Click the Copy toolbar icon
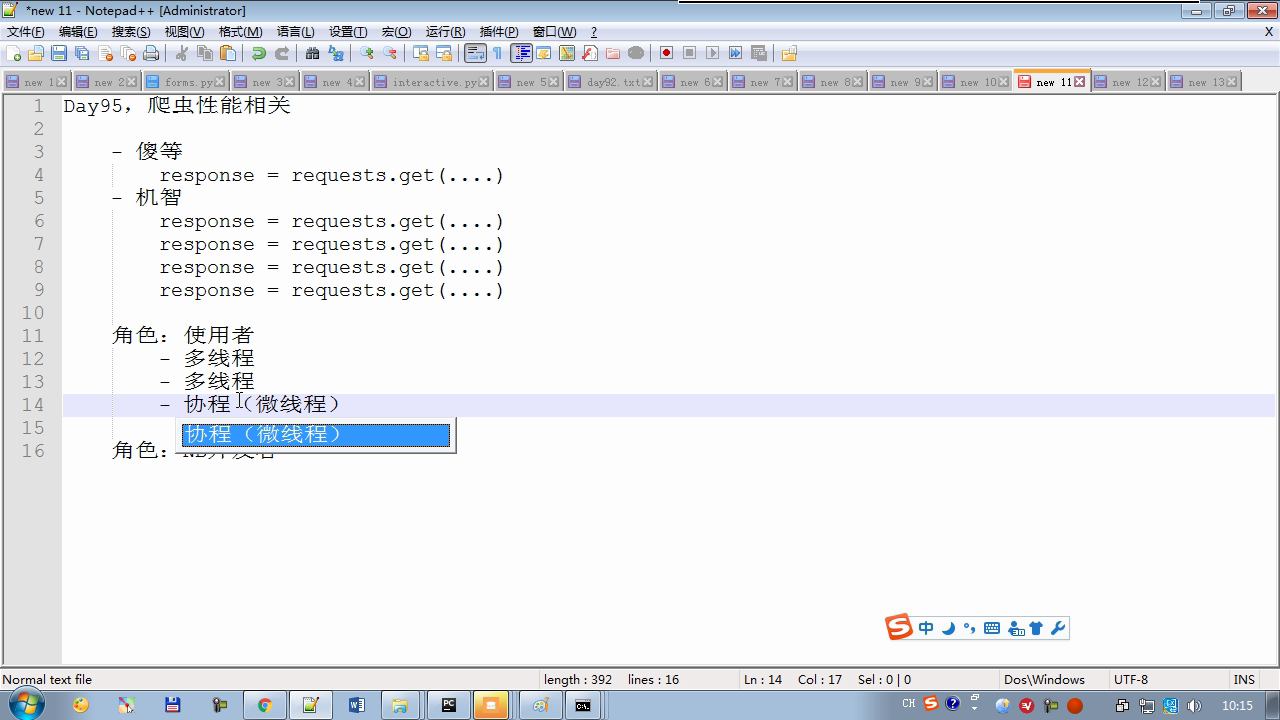This screenshot has width=1280, height=720. (x=205, y=53)
